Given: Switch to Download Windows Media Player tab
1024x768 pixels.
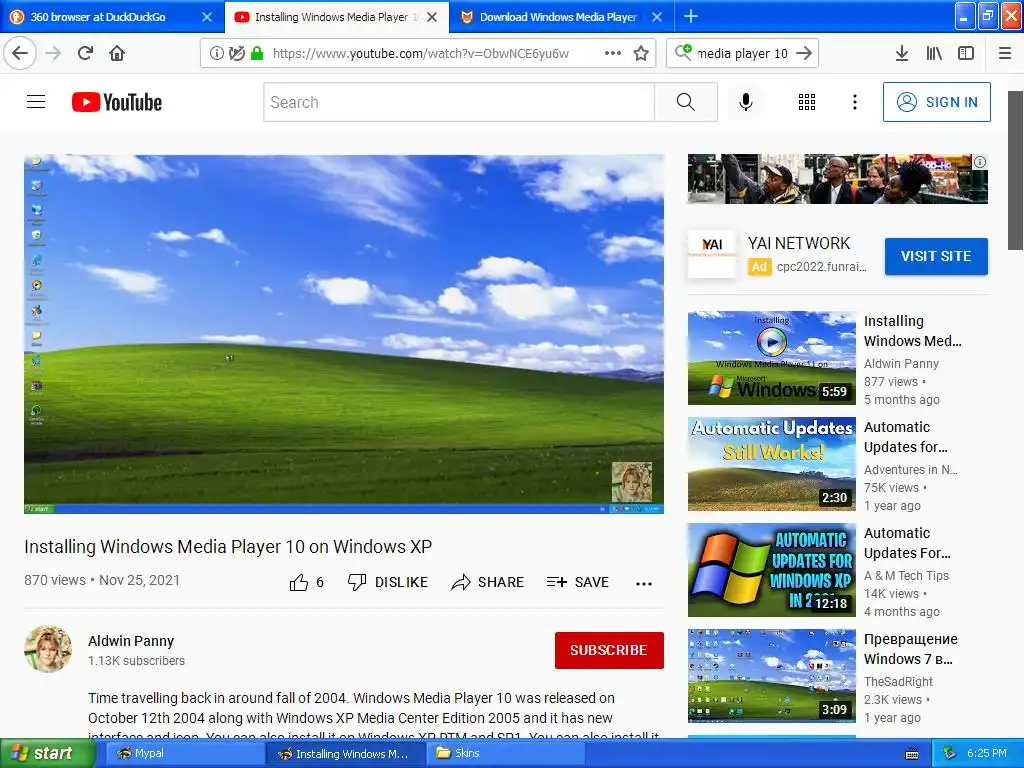Looking at the screenshot, I should click(558, 17).
